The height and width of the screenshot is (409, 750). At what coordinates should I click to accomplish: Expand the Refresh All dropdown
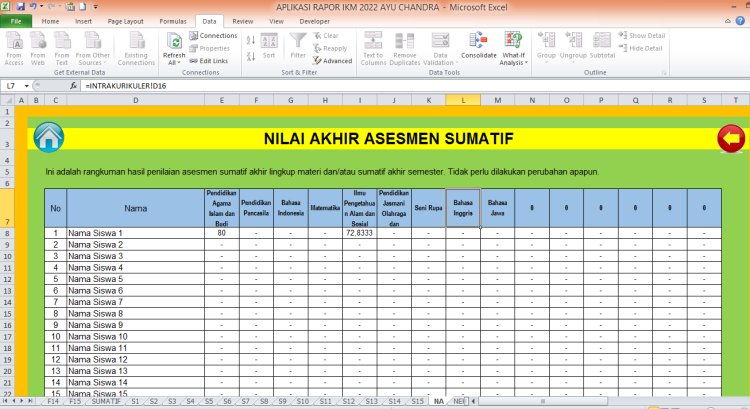174,62
